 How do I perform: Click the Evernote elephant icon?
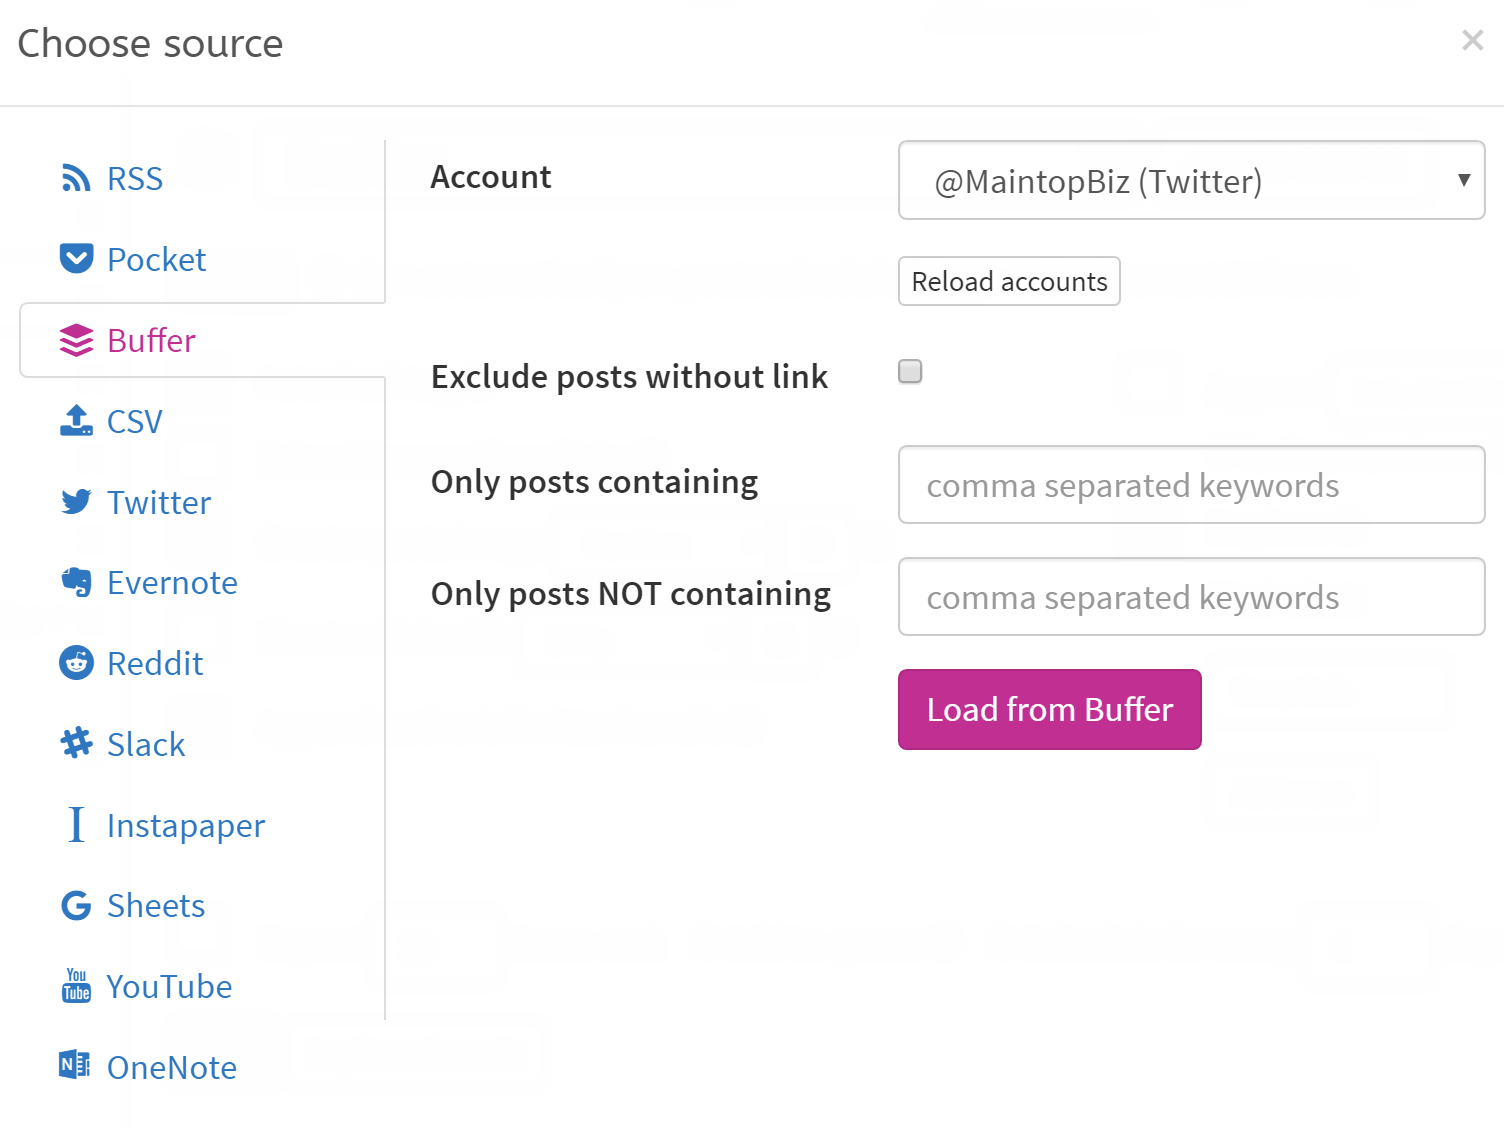point(76,582)
